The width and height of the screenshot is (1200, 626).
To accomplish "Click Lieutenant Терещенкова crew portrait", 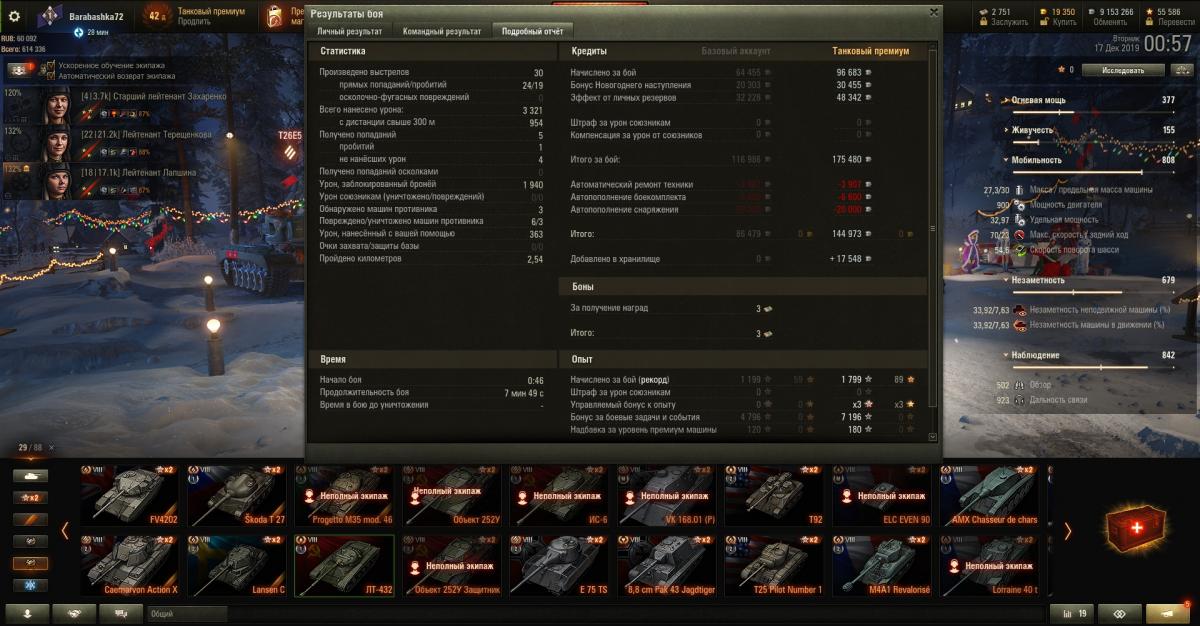I will [55, 143].
